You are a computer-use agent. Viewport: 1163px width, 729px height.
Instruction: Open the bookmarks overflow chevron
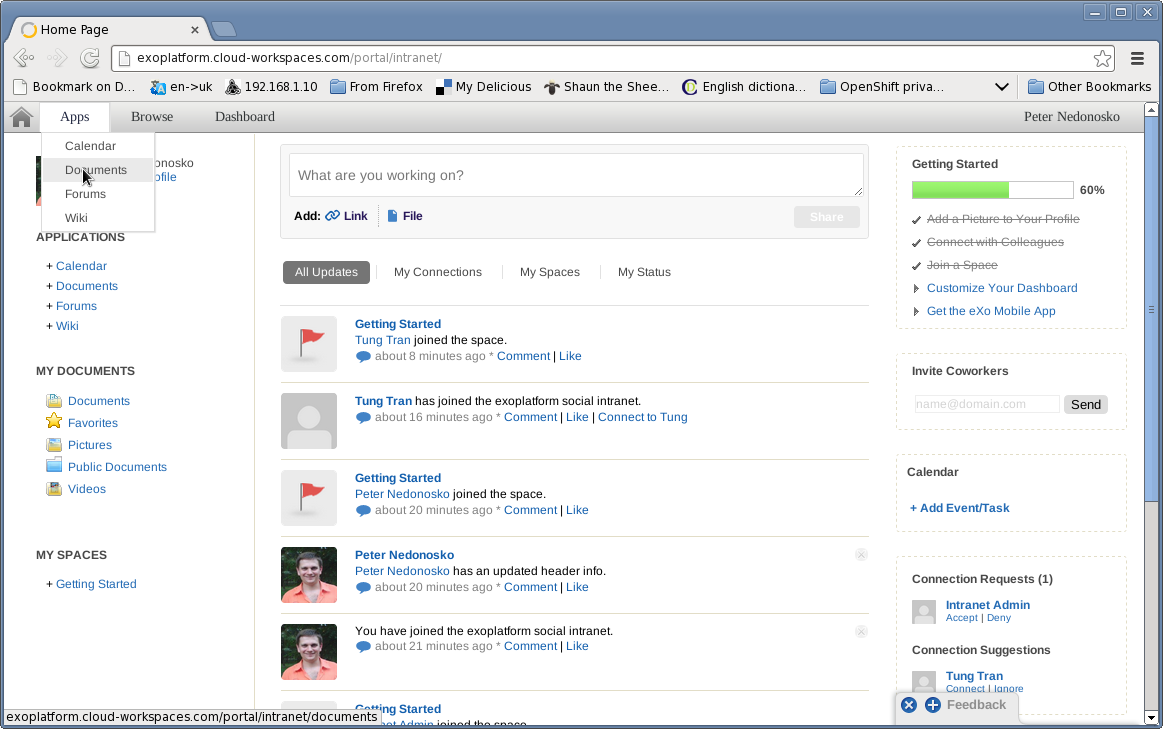[x=1001, y=87]
